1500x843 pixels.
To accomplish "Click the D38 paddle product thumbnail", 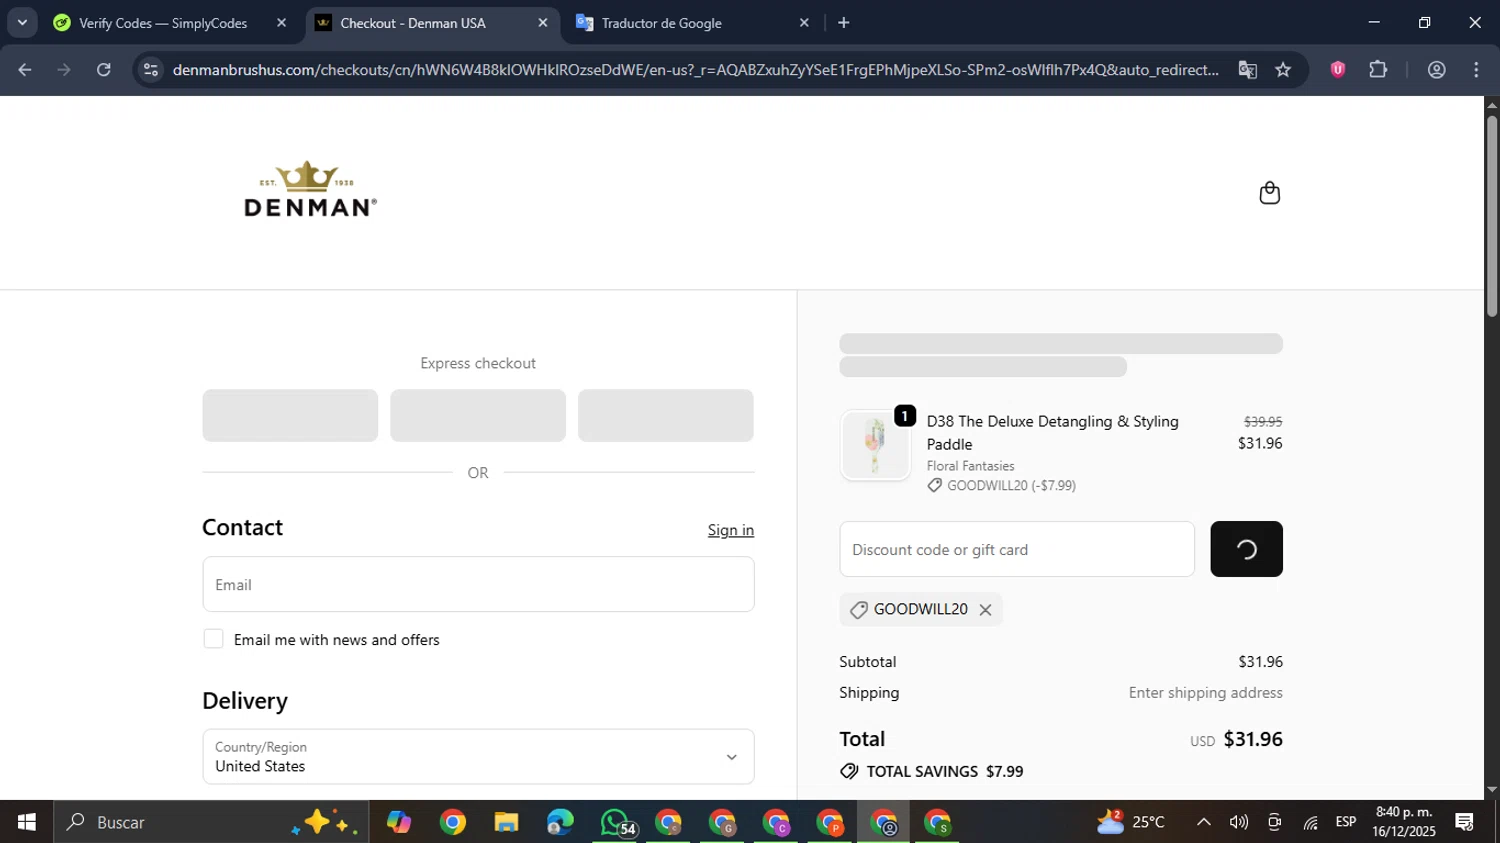I will (875, 445).
